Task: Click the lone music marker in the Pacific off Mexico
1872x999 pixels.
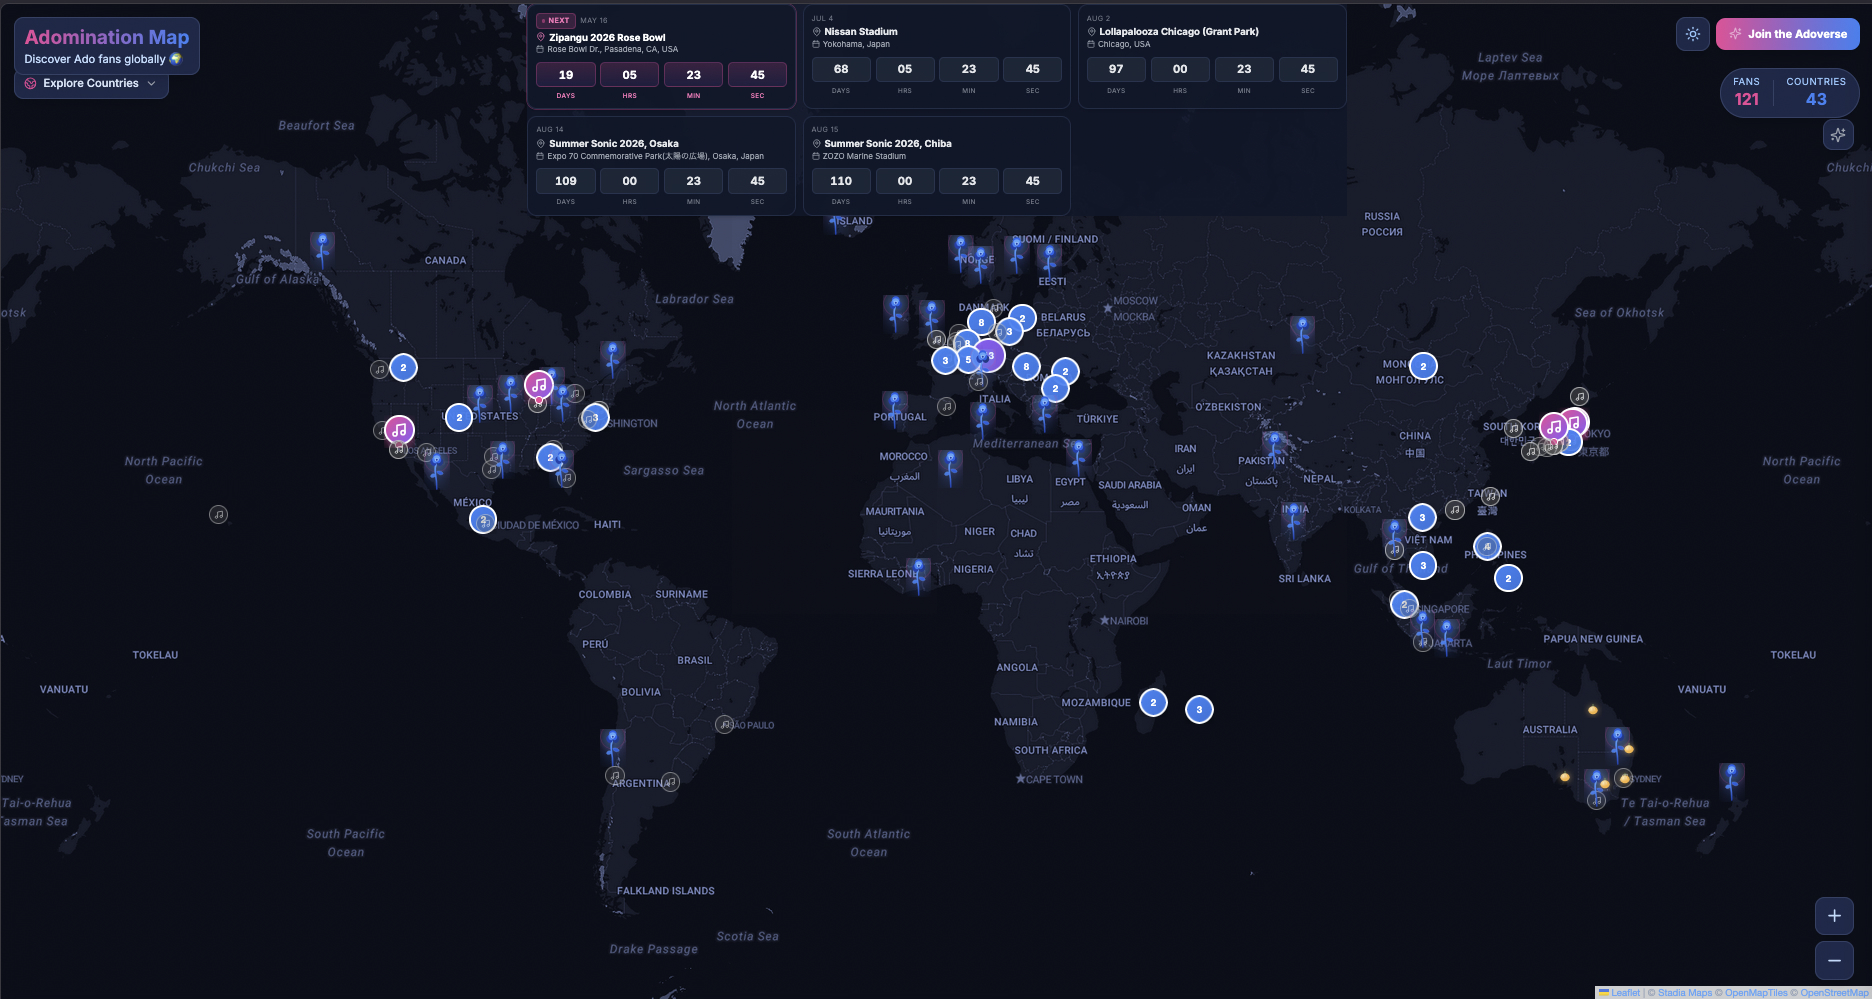Action: [218, 515]
